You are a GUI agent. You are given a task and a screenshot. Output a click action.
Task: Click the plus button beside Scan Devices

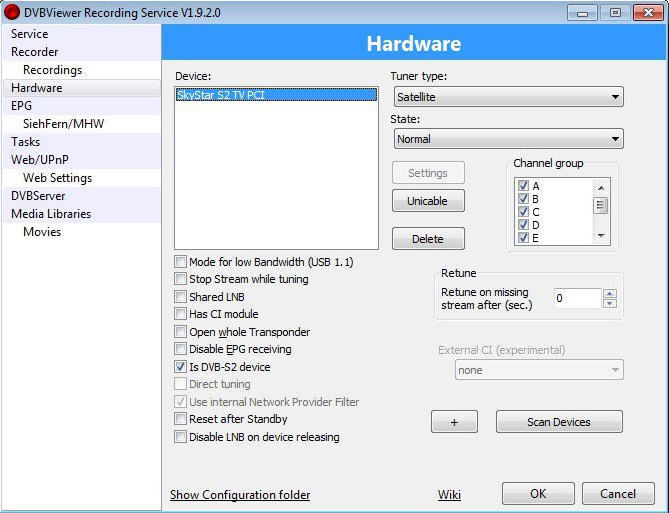[454, 422]
